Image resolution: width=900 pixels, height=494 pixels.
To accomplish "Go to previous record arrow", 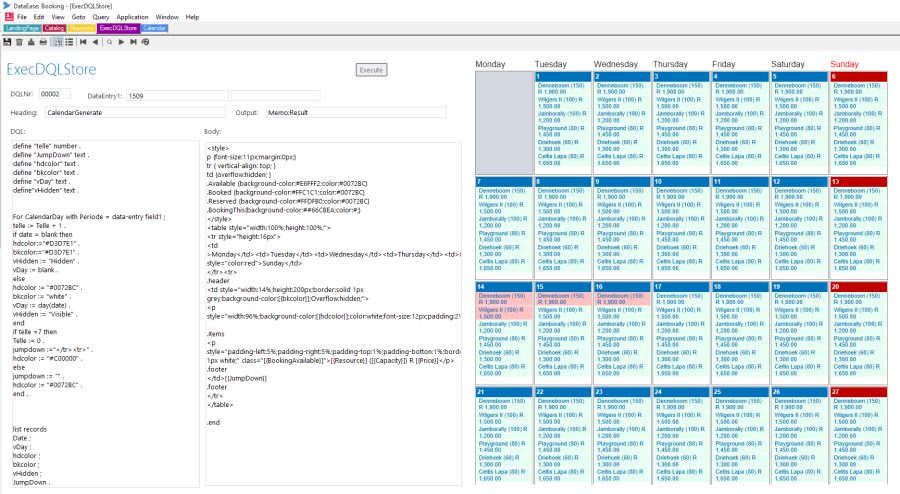I will pos(95,42).
